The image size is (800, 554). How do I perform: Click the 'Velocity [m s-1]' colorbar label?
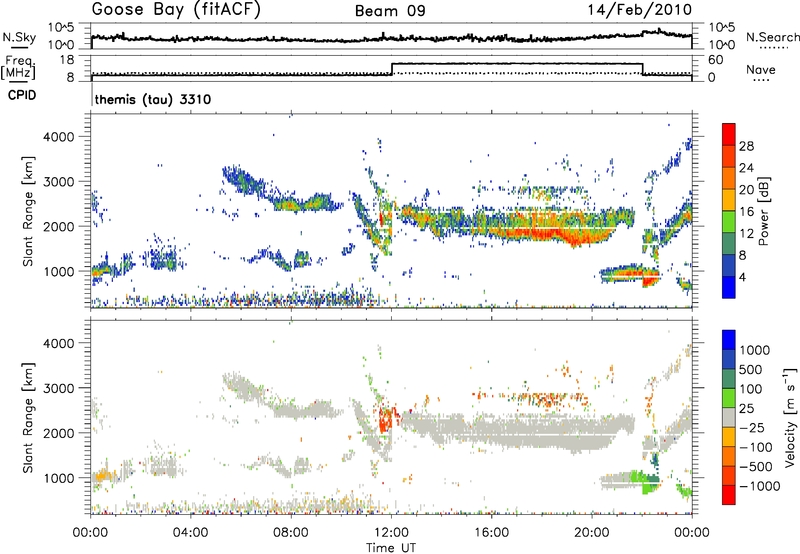(x=790, y=417)
